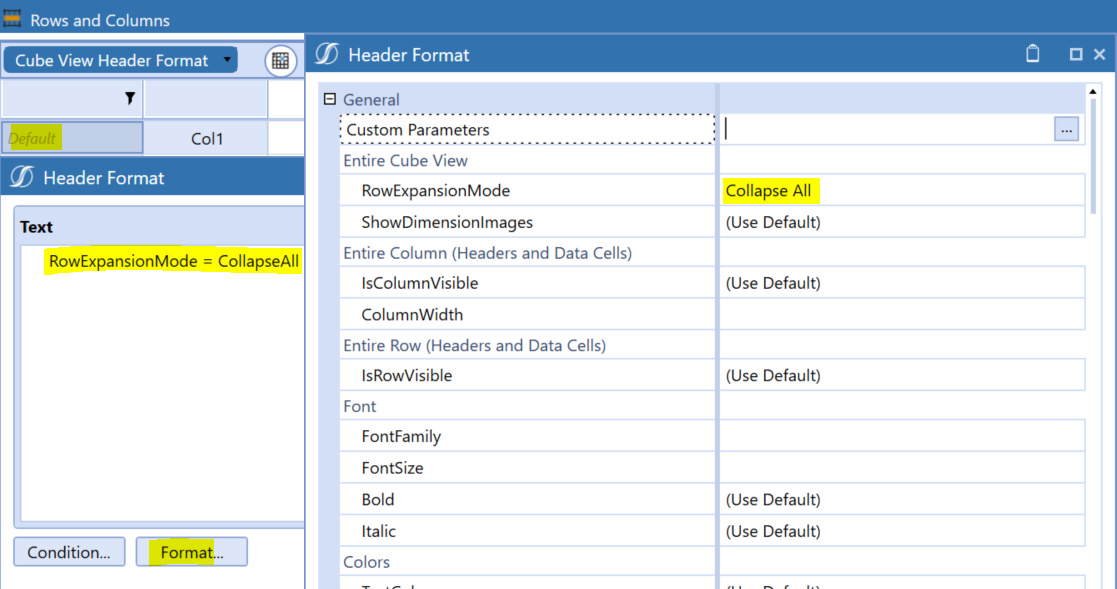Image resolution: width=1117 pixels, height=589 pixels.
Task: Click the Condition... button
Action: point(69,552)
